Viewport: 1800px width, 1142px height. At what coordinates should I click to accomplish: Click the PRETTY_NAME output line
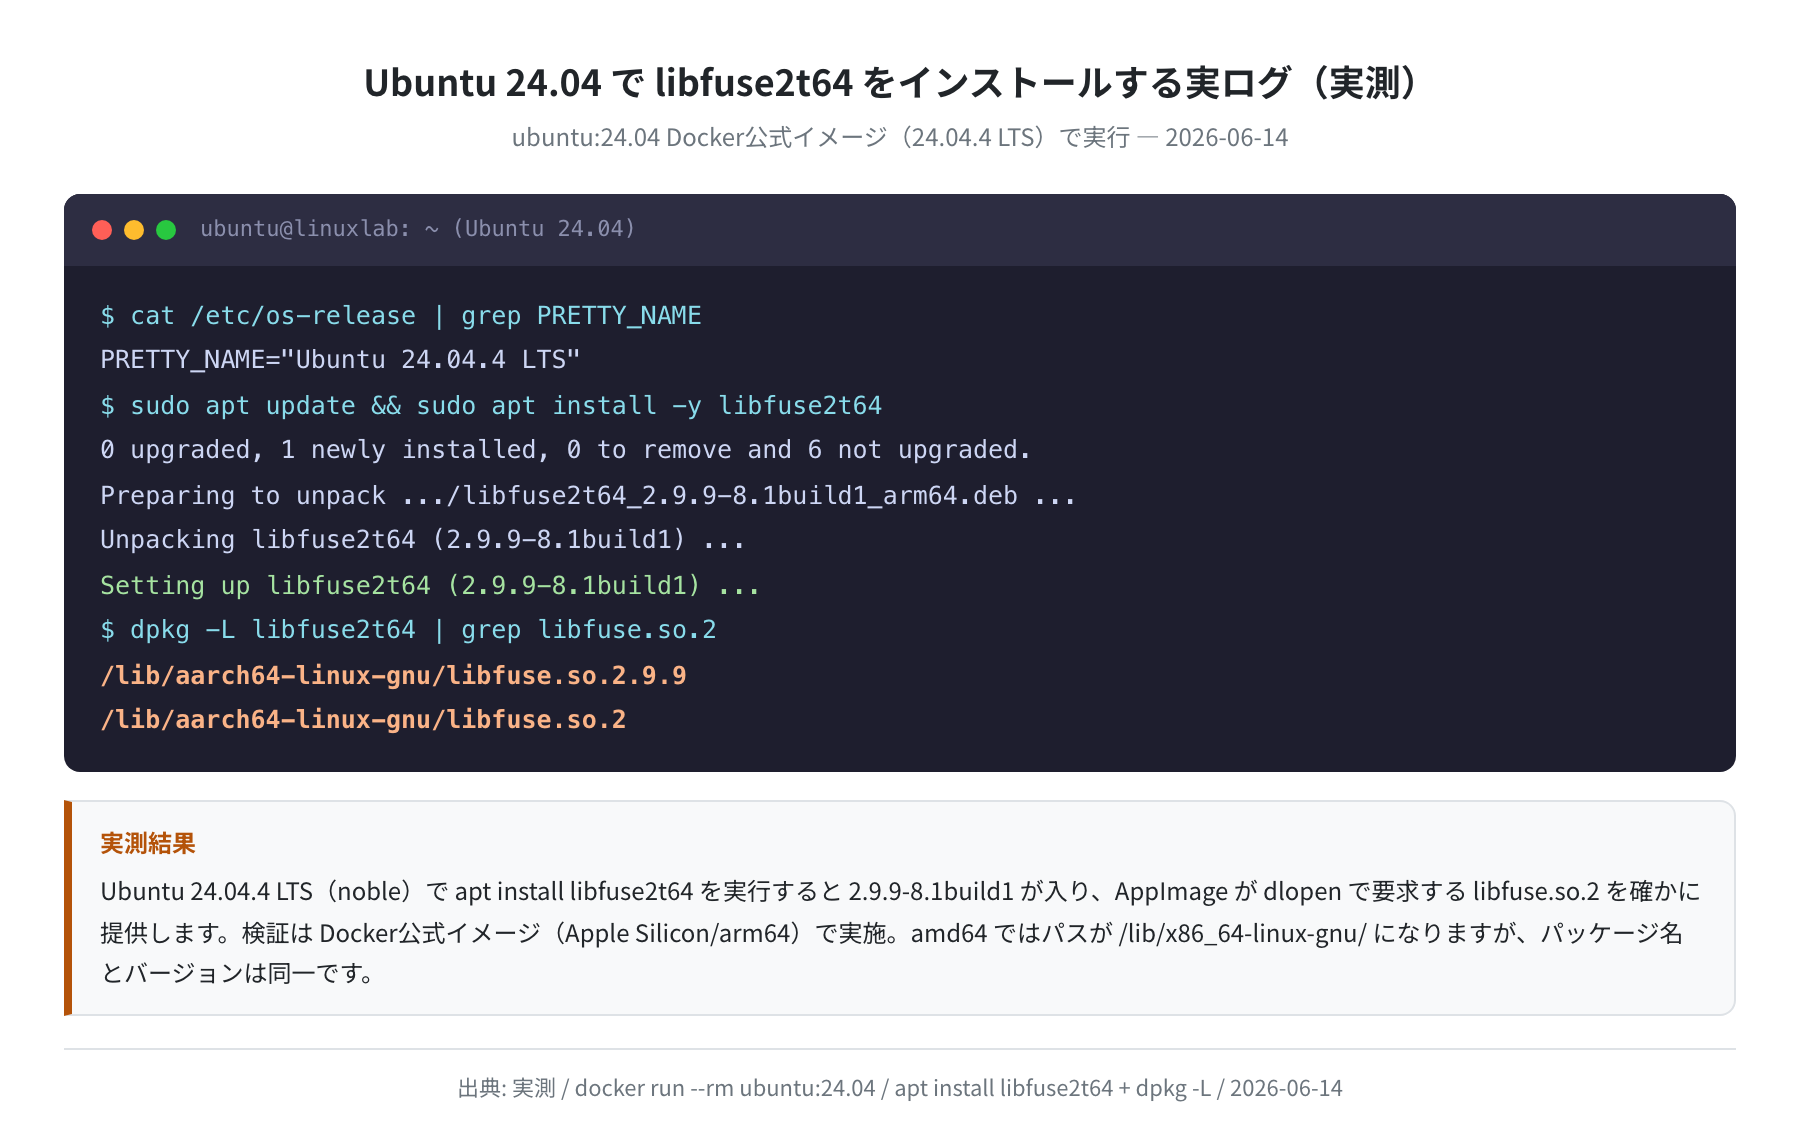340,360
